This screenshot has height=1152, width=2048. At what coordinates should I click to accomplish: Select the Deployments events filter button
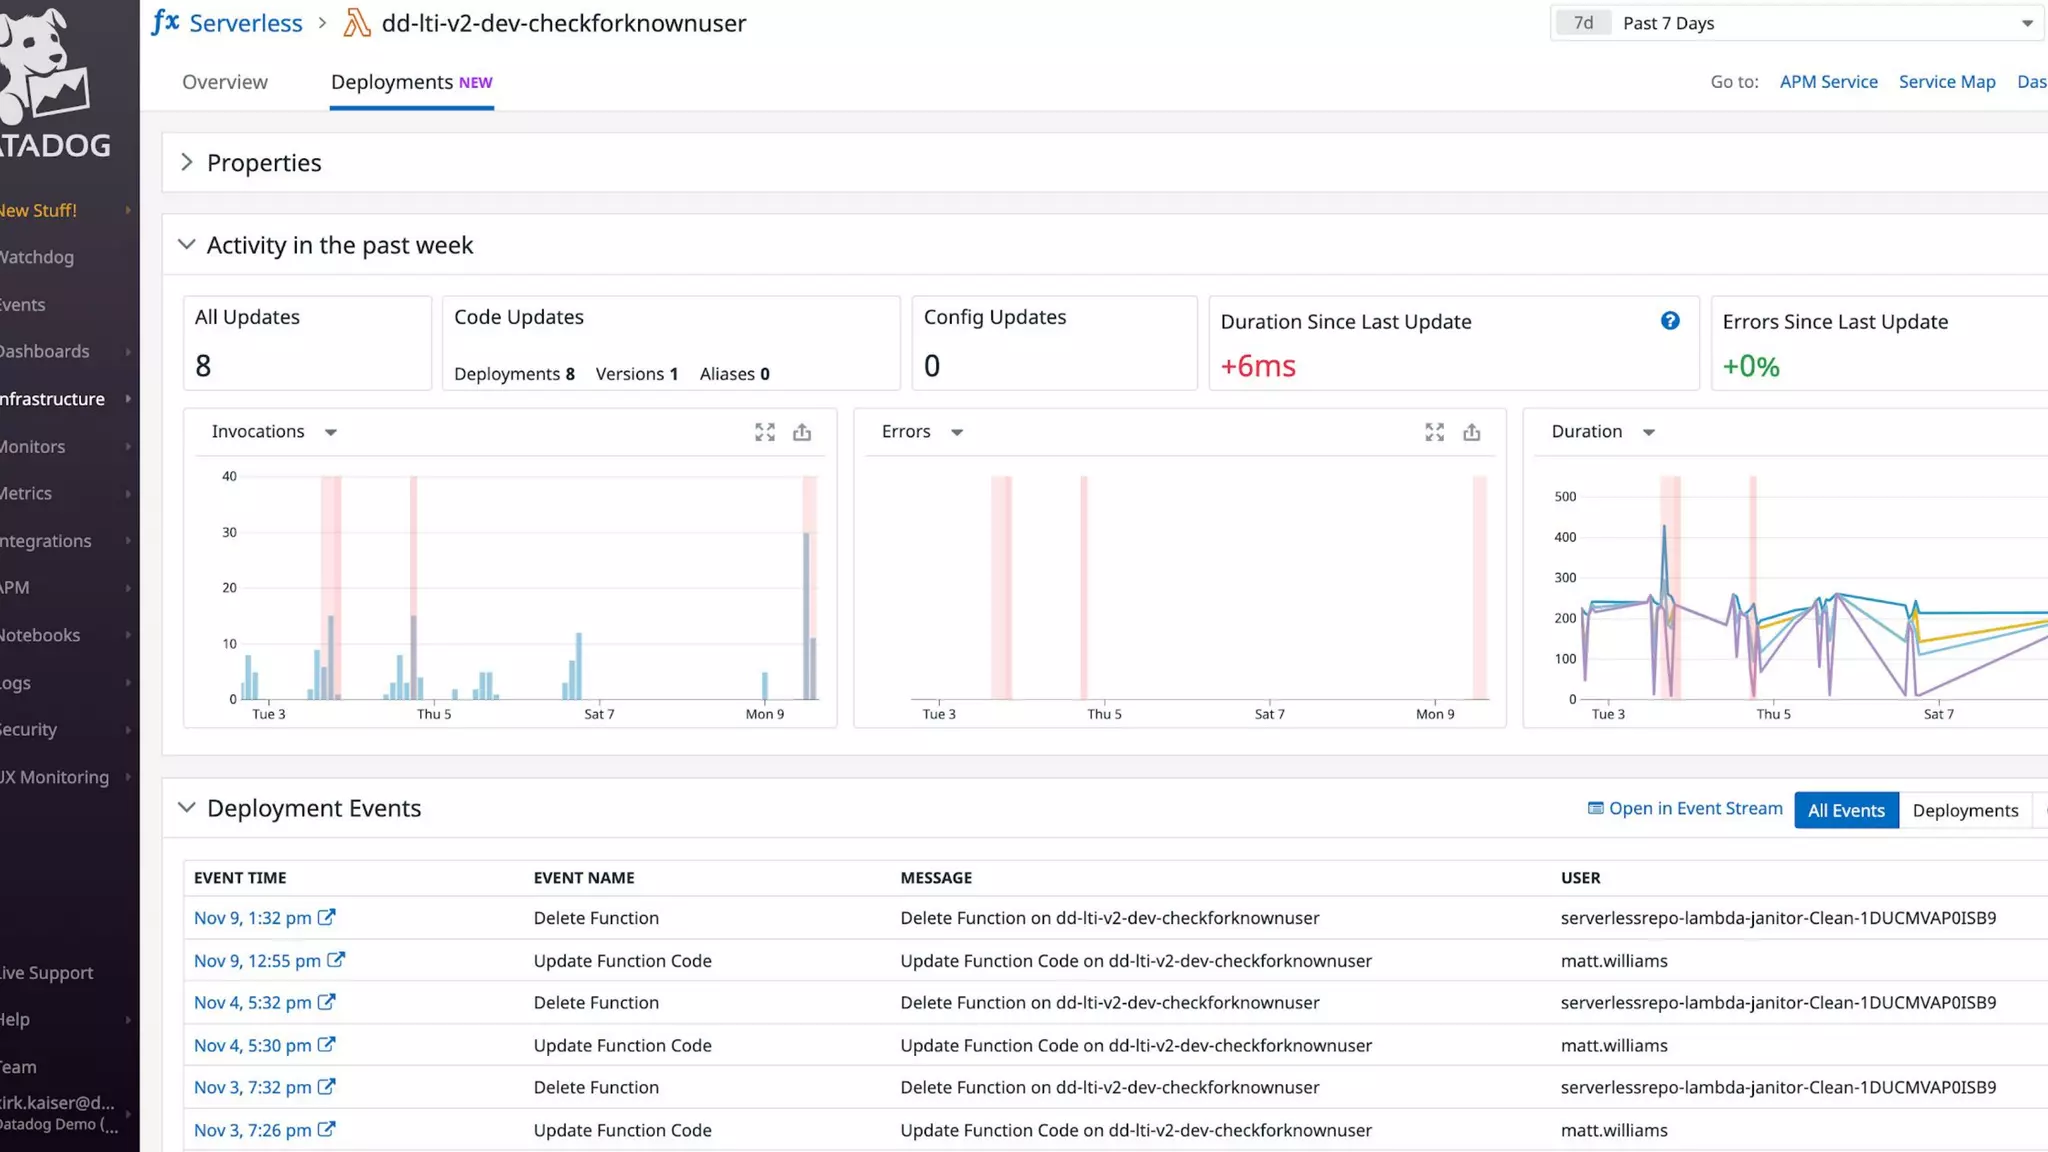[x=1965, y=810]
